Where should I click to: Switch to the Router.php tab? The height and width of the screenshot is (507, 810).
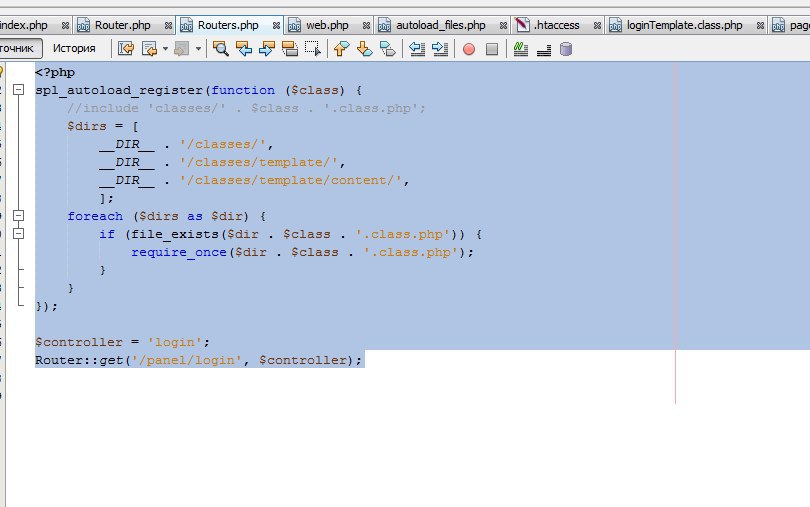click(x=122, y=25)
